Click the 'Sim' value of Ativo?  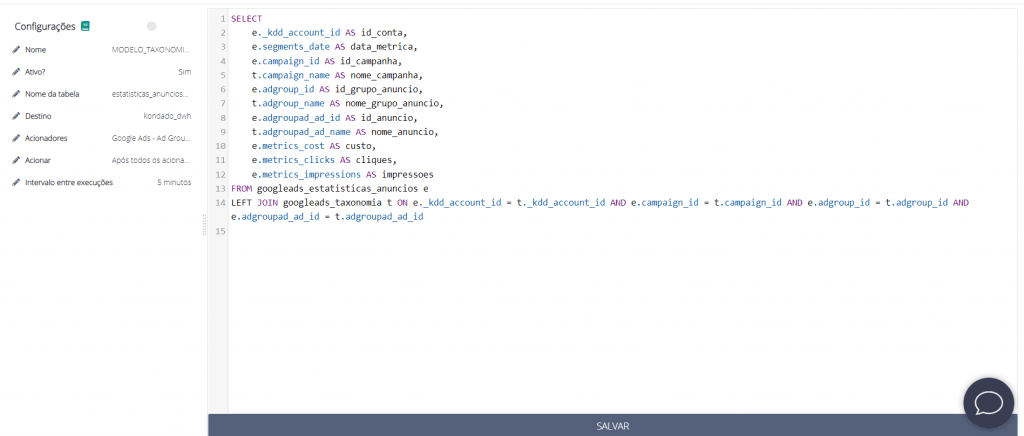pos(184,72)
